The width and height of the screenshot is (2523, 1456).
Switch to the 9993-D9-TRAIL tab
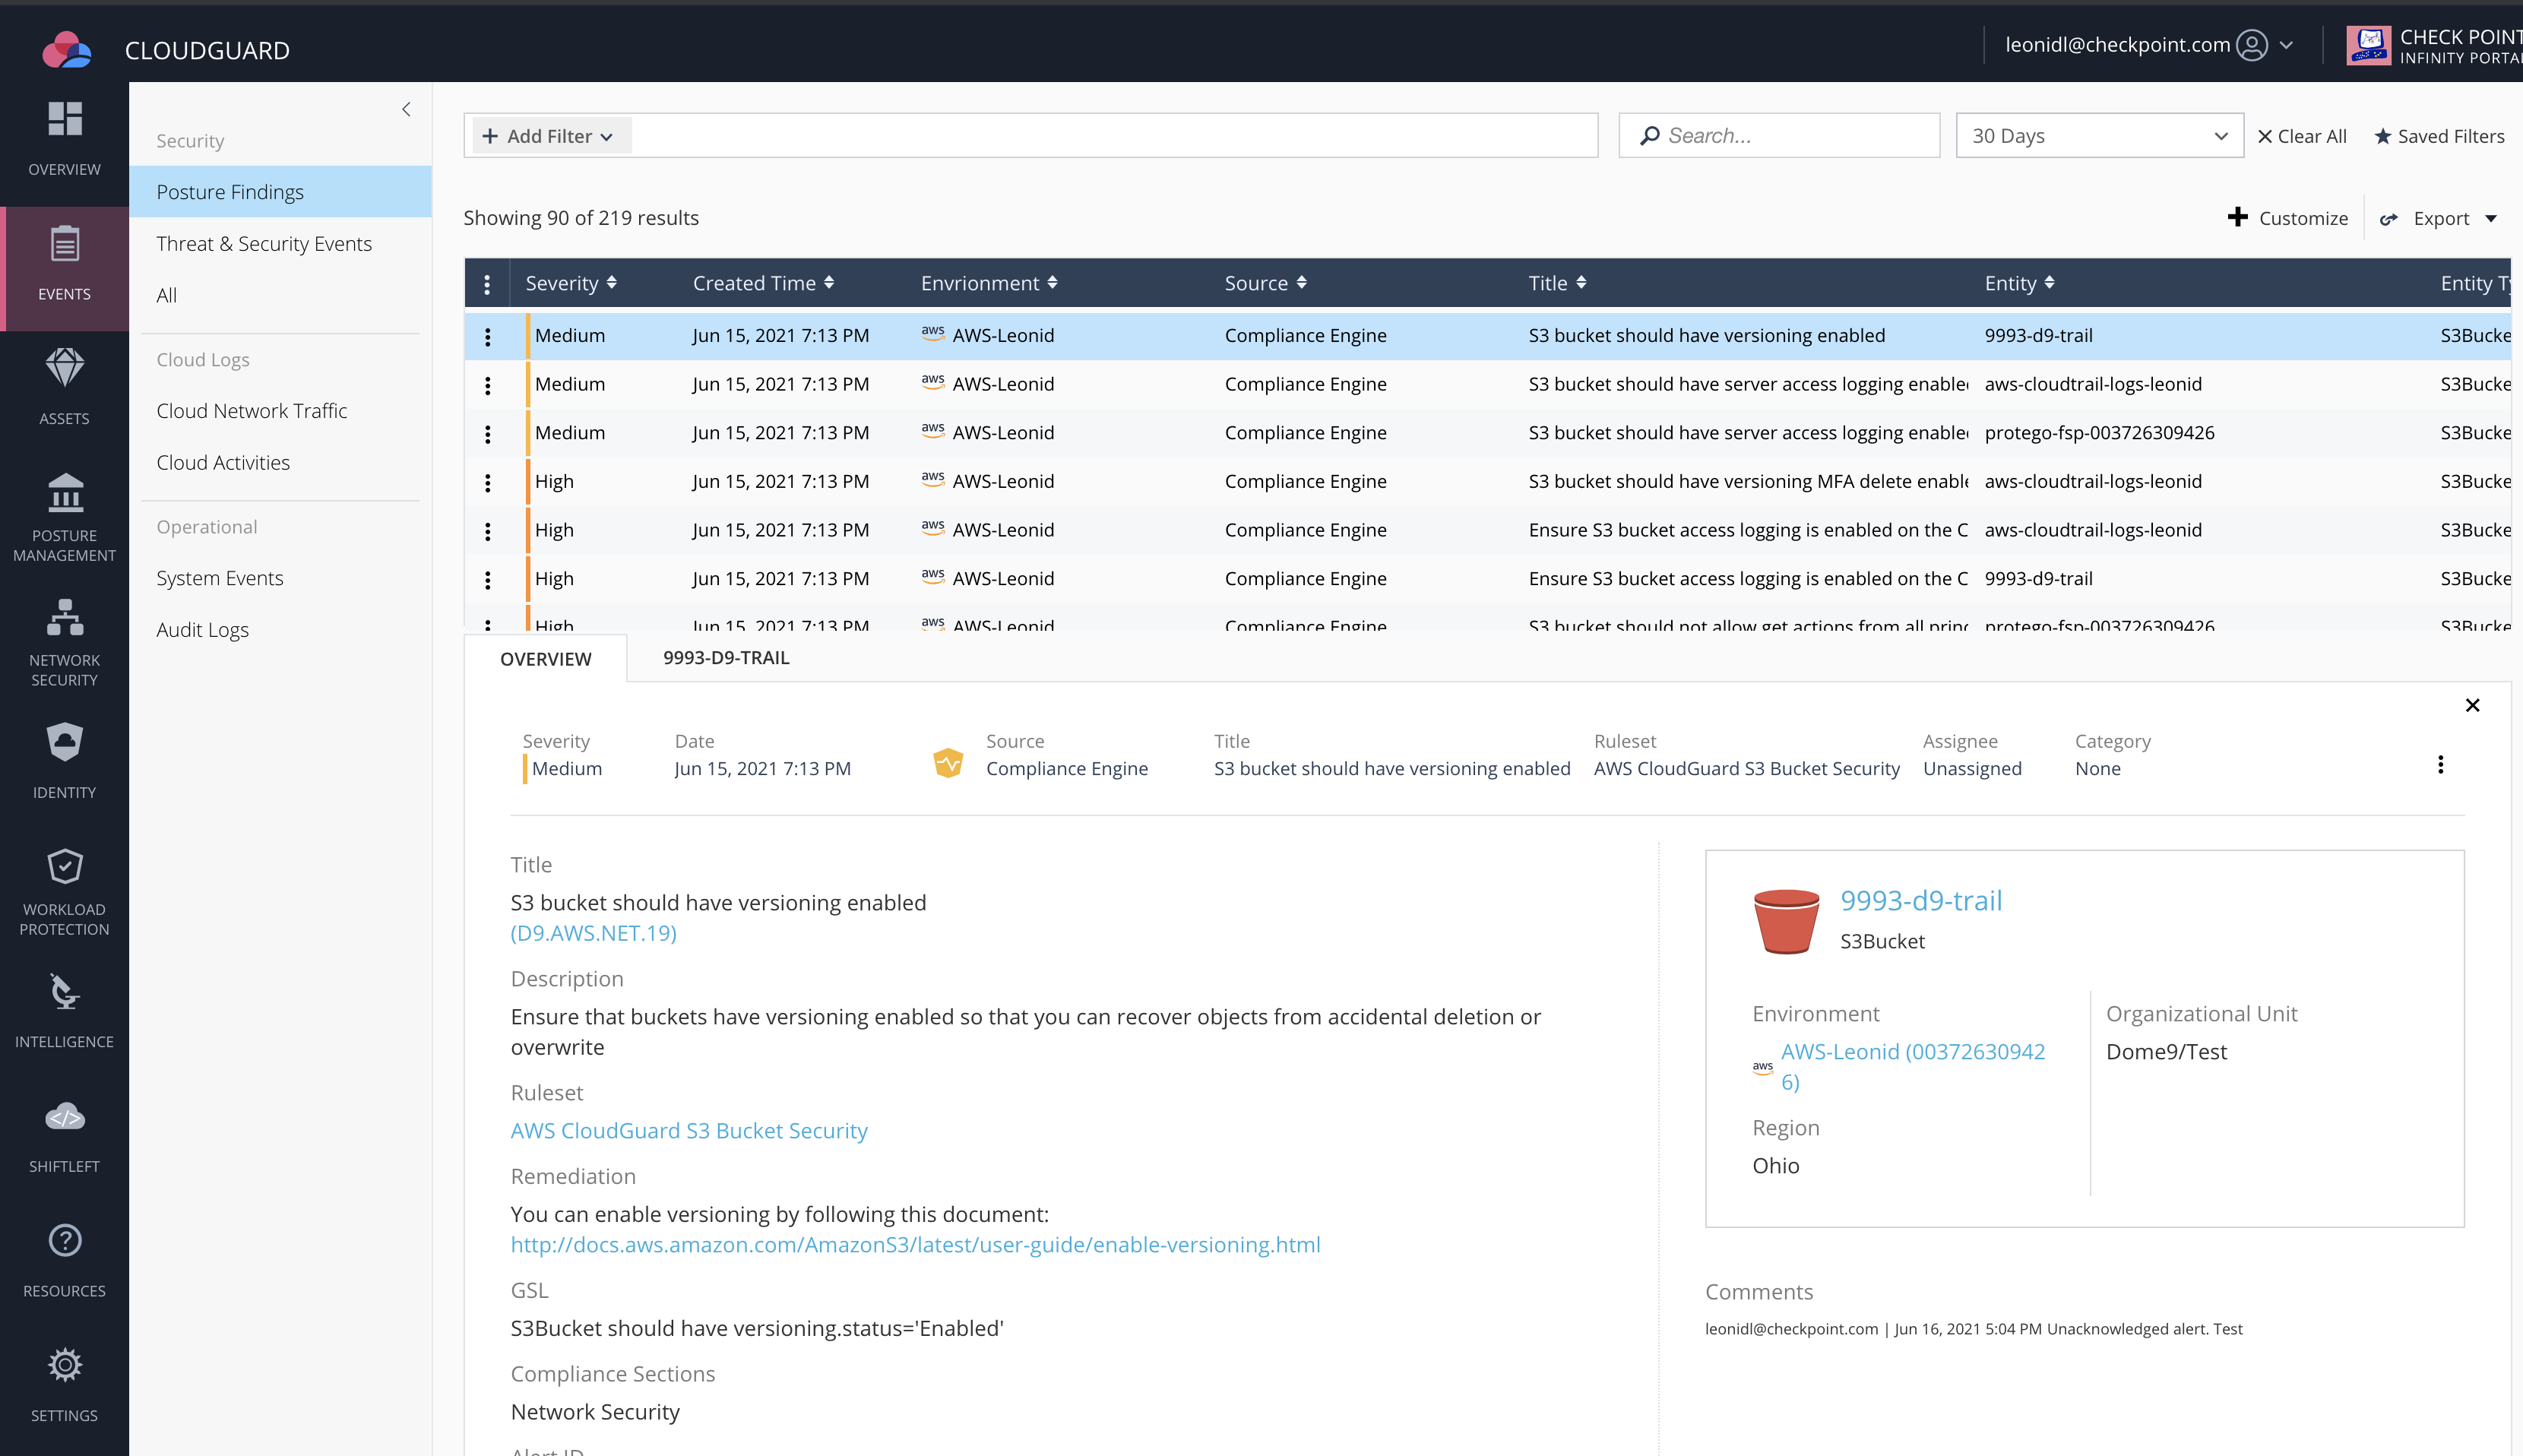click(726, 658)
